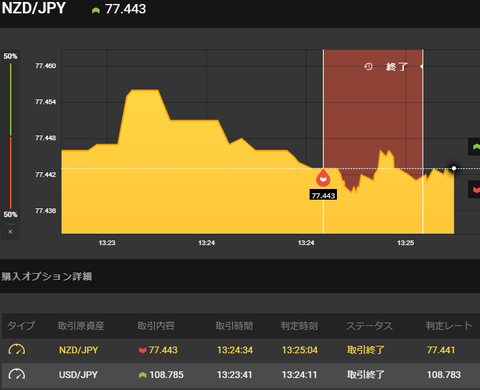
Task: Click the 取引終了 status in the USD/JPY row
Action: (366, 375)
